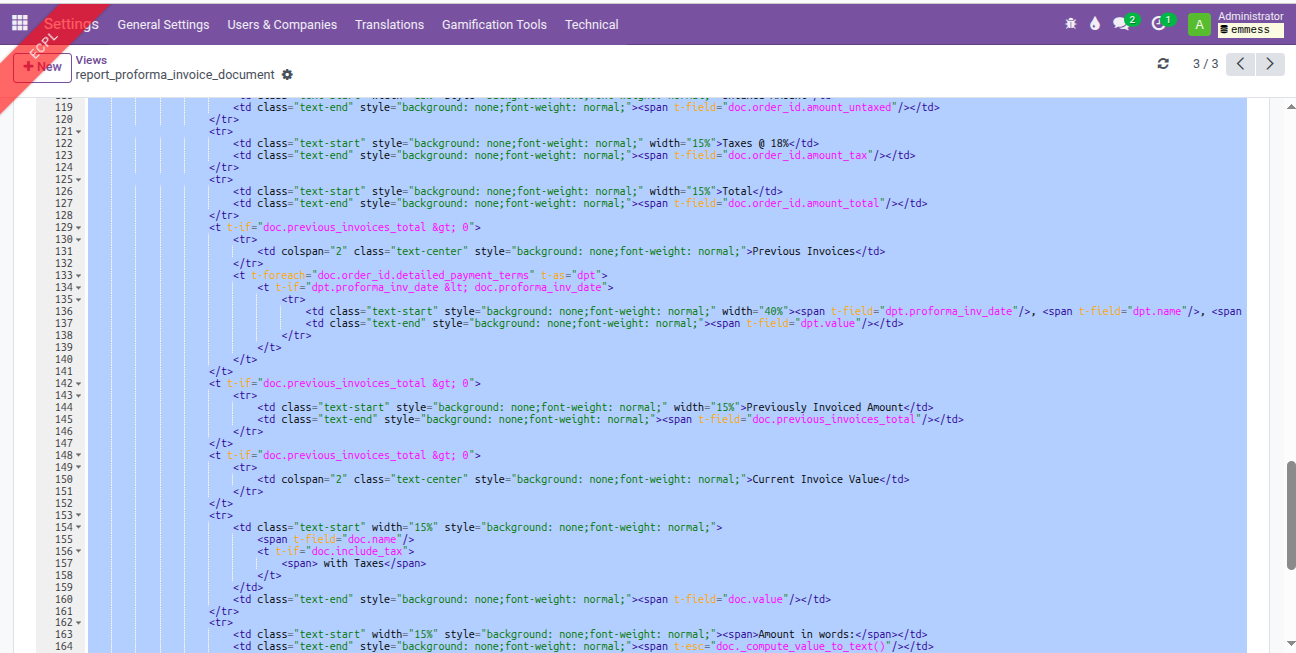Click the Views breadcrumb link
The width and height of the screenshot is (1296, 653).
click(x=91, y=60)
